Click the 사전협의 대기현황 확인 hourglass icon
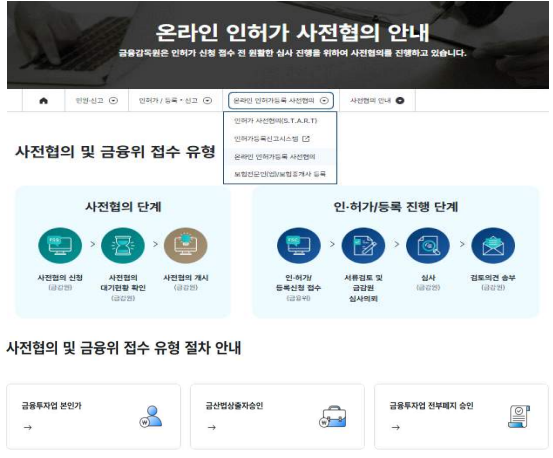Image resolution: width=553 pixels, height=458 pixels. (123, 245)
